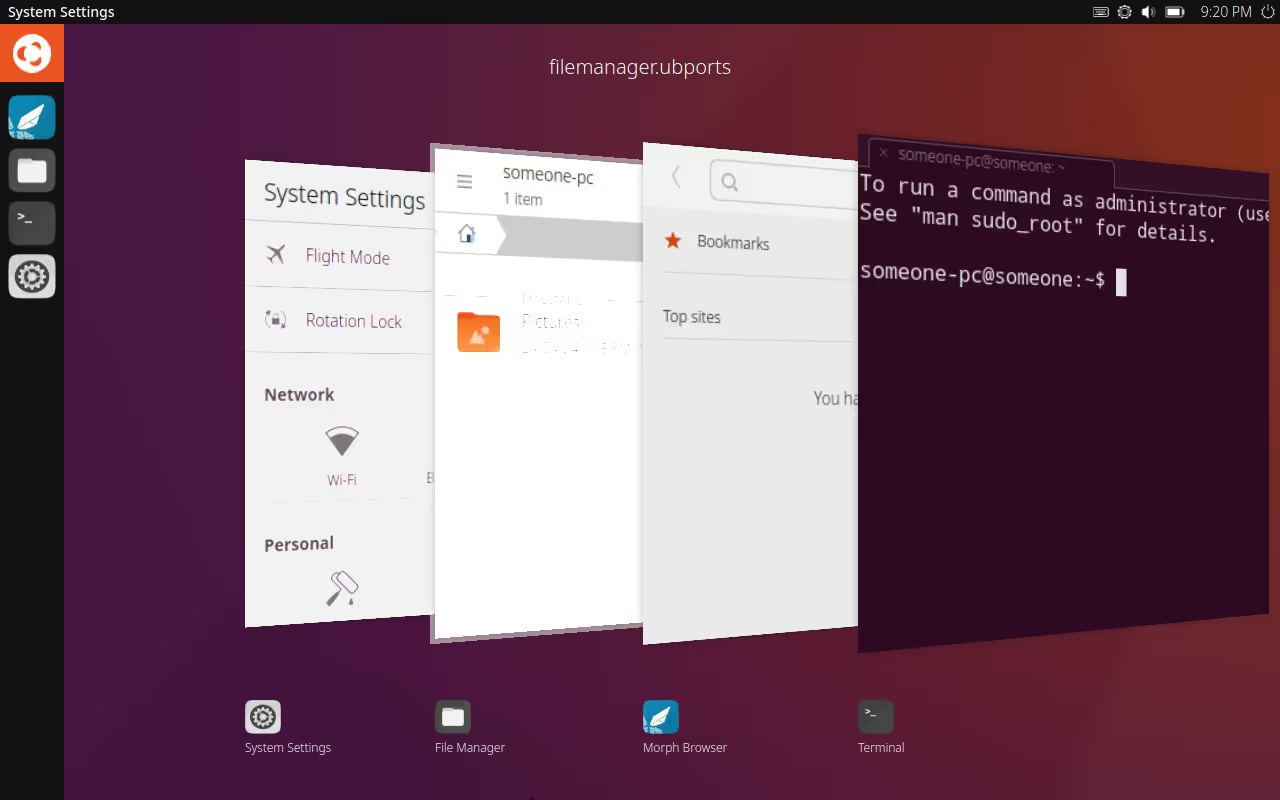Click the System Settings title in the menu bar

click(61, 11)
